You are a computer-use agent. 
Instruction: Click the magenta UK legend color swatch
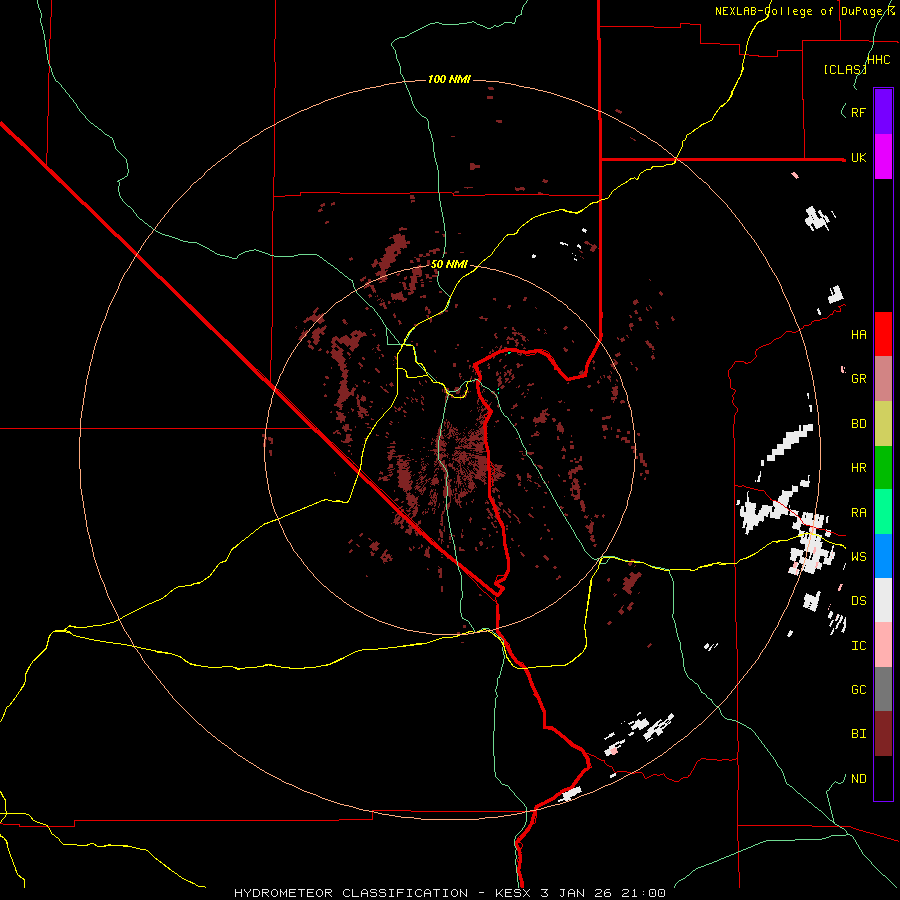883,157
